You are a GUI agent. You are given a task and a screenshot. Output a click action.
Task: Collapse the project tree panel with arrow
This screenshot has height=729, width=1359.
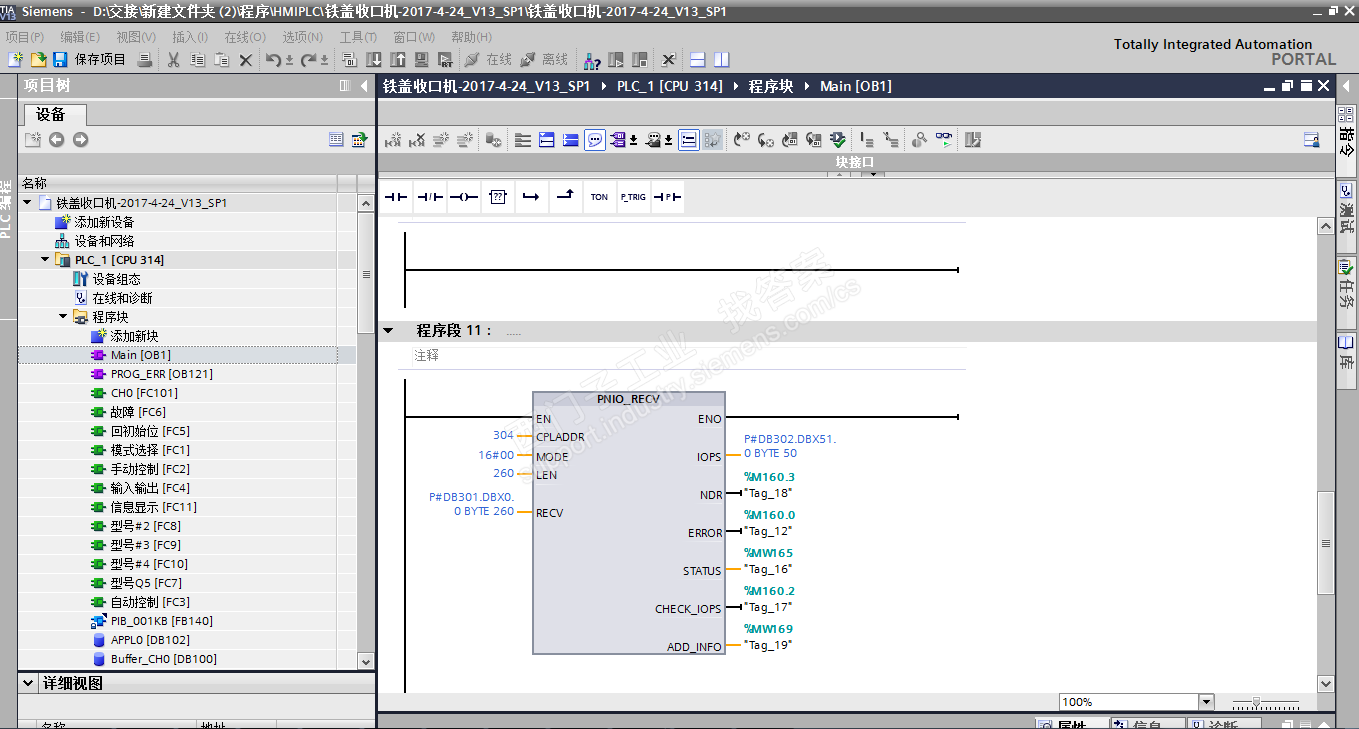[364, 86]
